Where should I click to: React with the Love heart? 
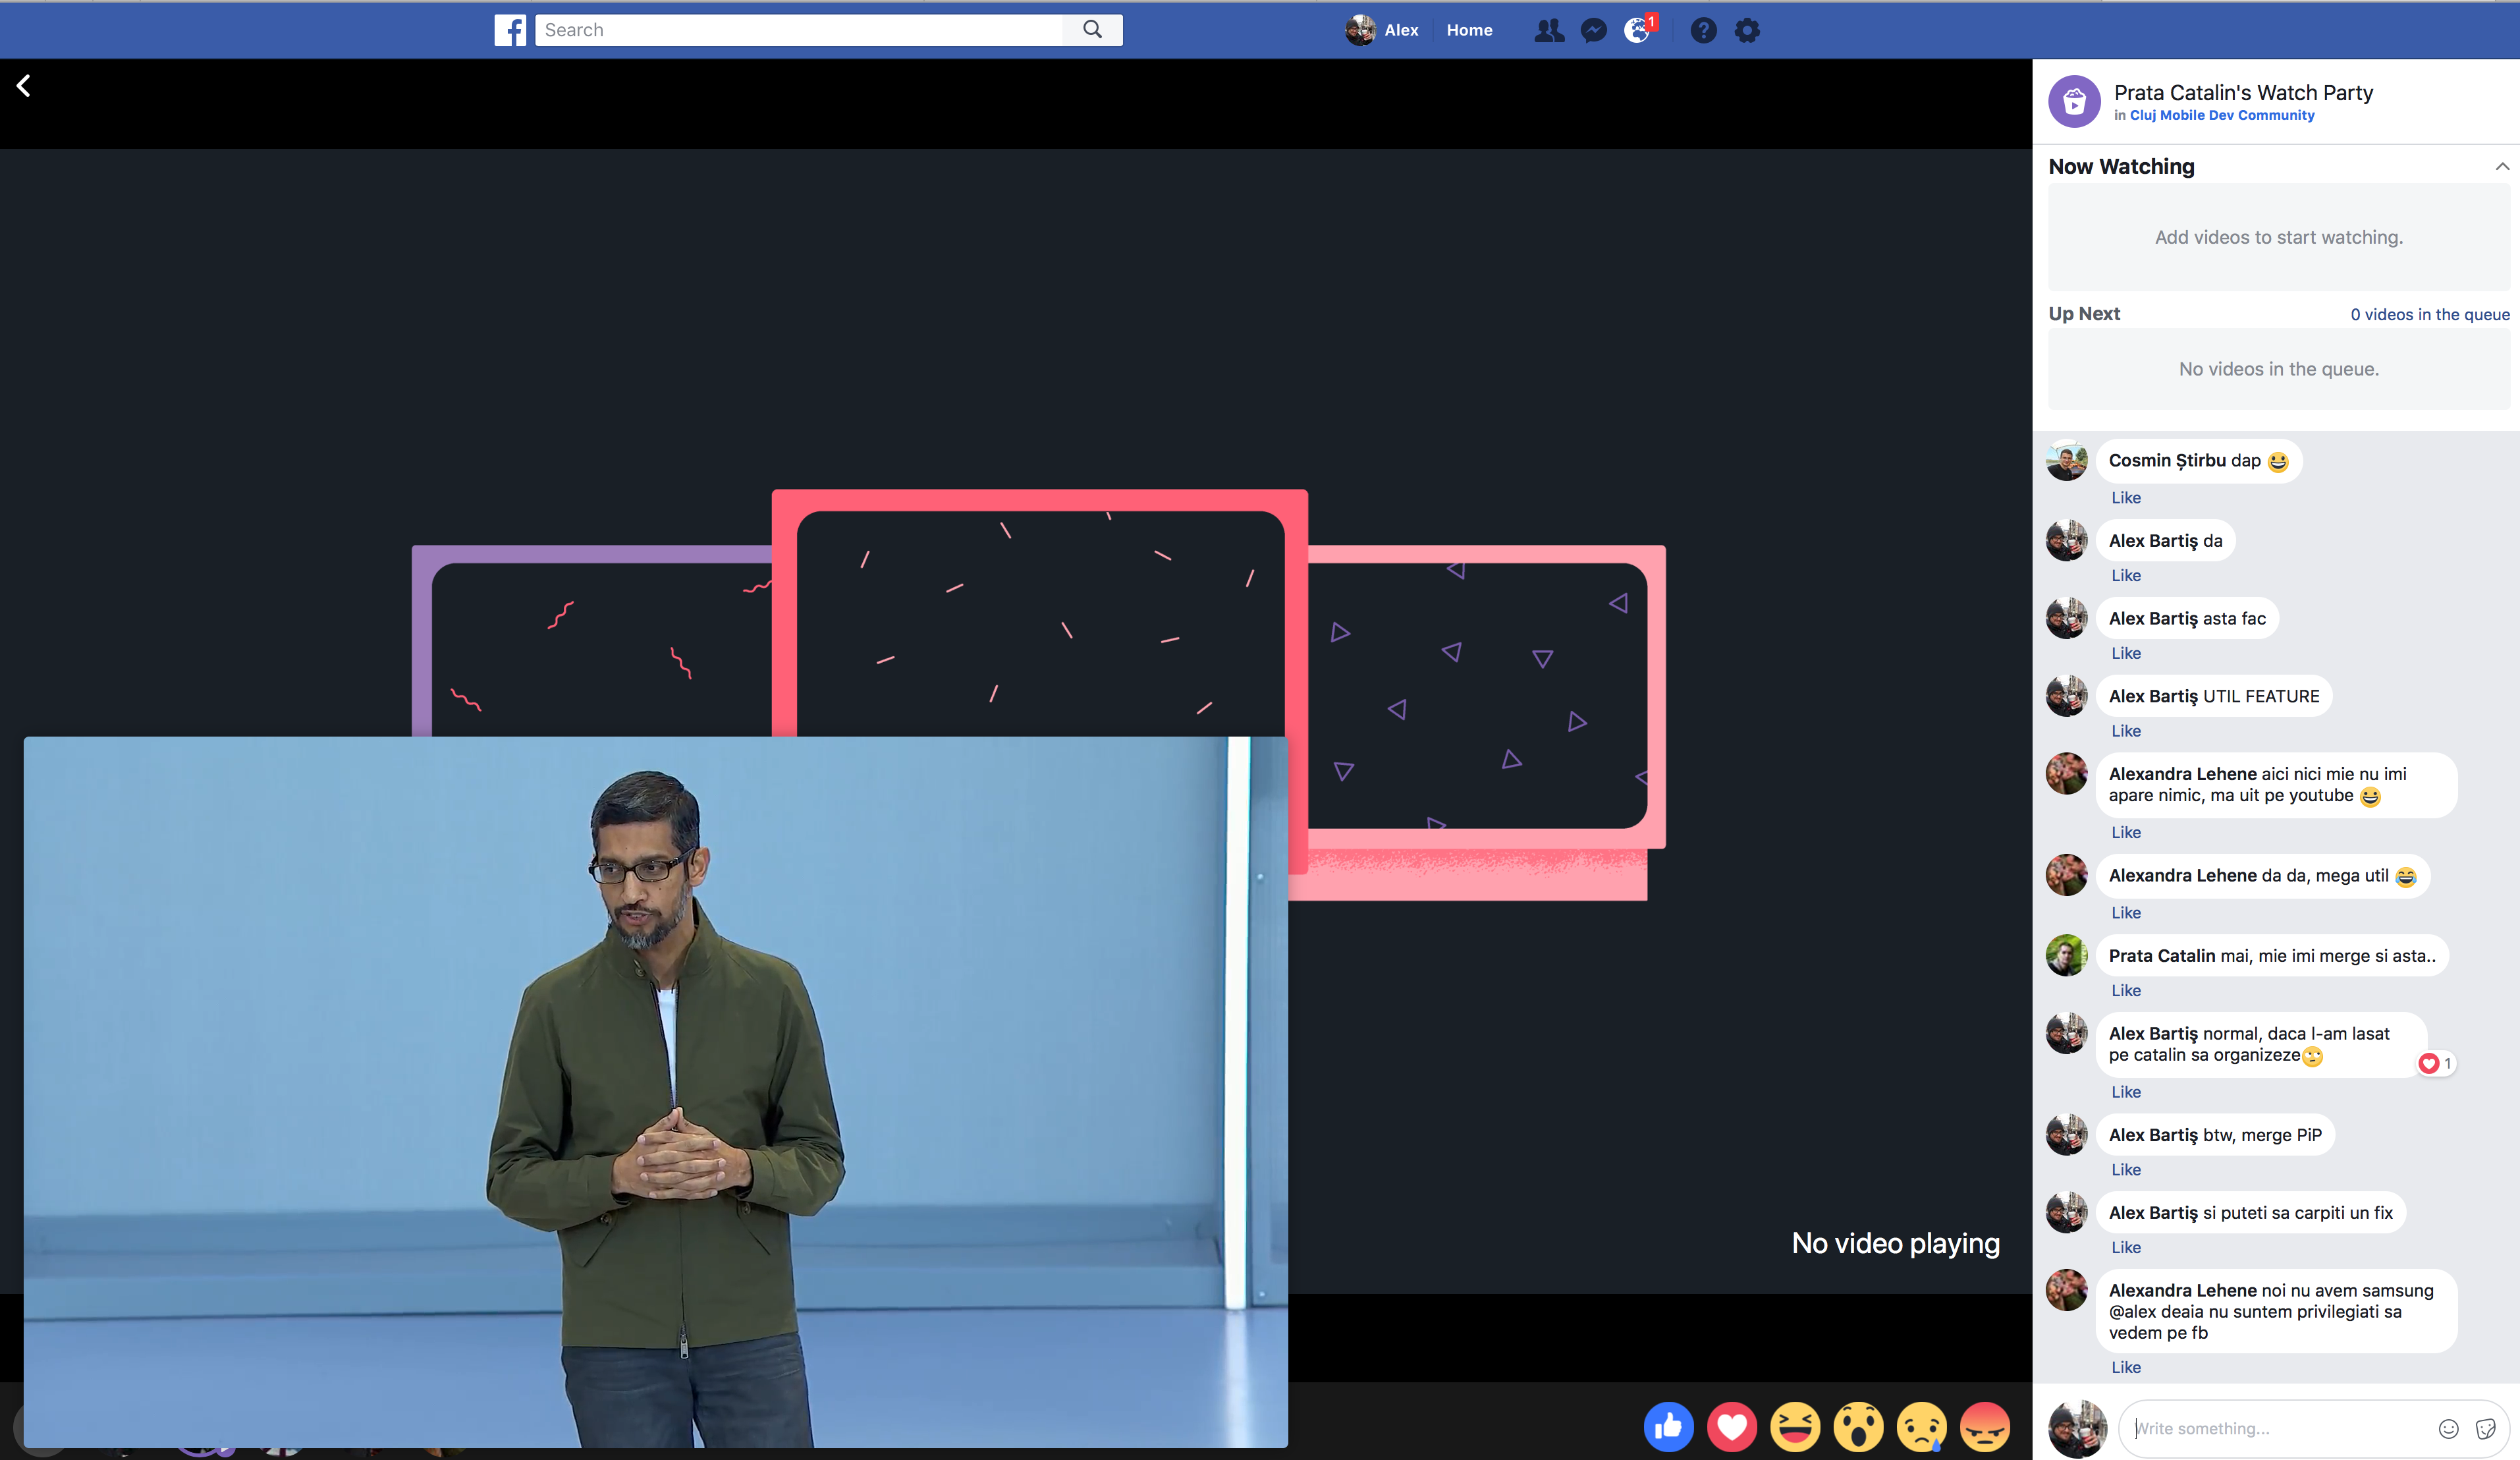pyautogui.click(x=1732, y=1427)
